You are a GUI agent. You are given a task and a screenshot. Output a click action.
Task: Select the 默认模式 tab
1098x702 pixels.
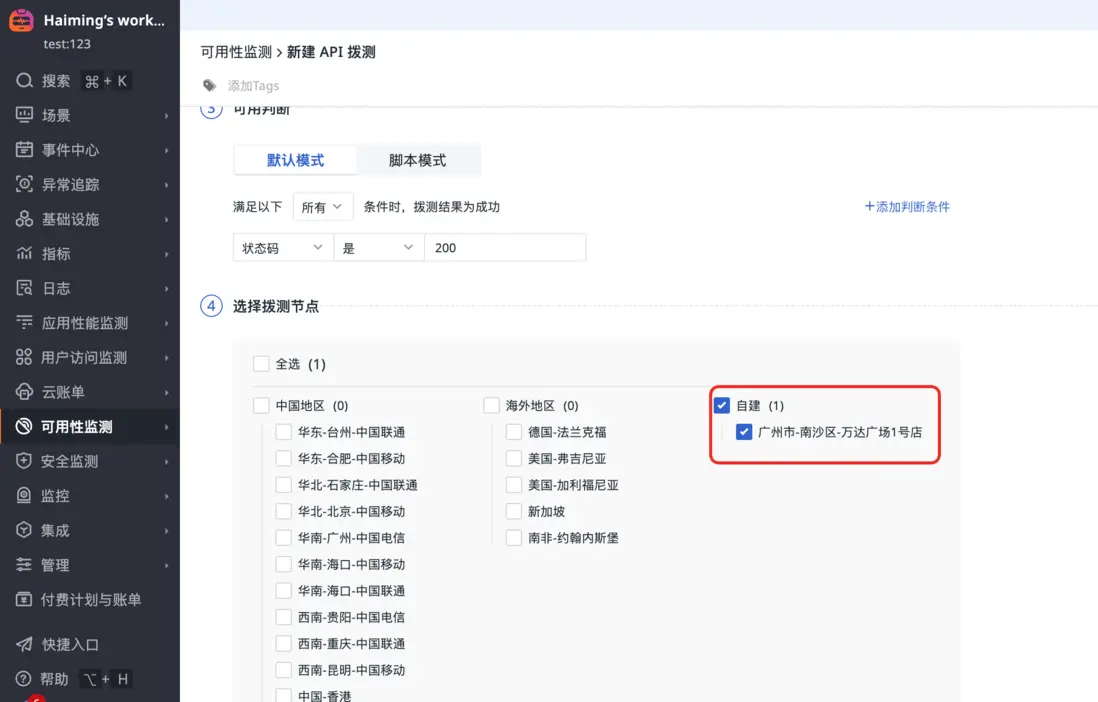pyautogui.click(x=296, y=160)
